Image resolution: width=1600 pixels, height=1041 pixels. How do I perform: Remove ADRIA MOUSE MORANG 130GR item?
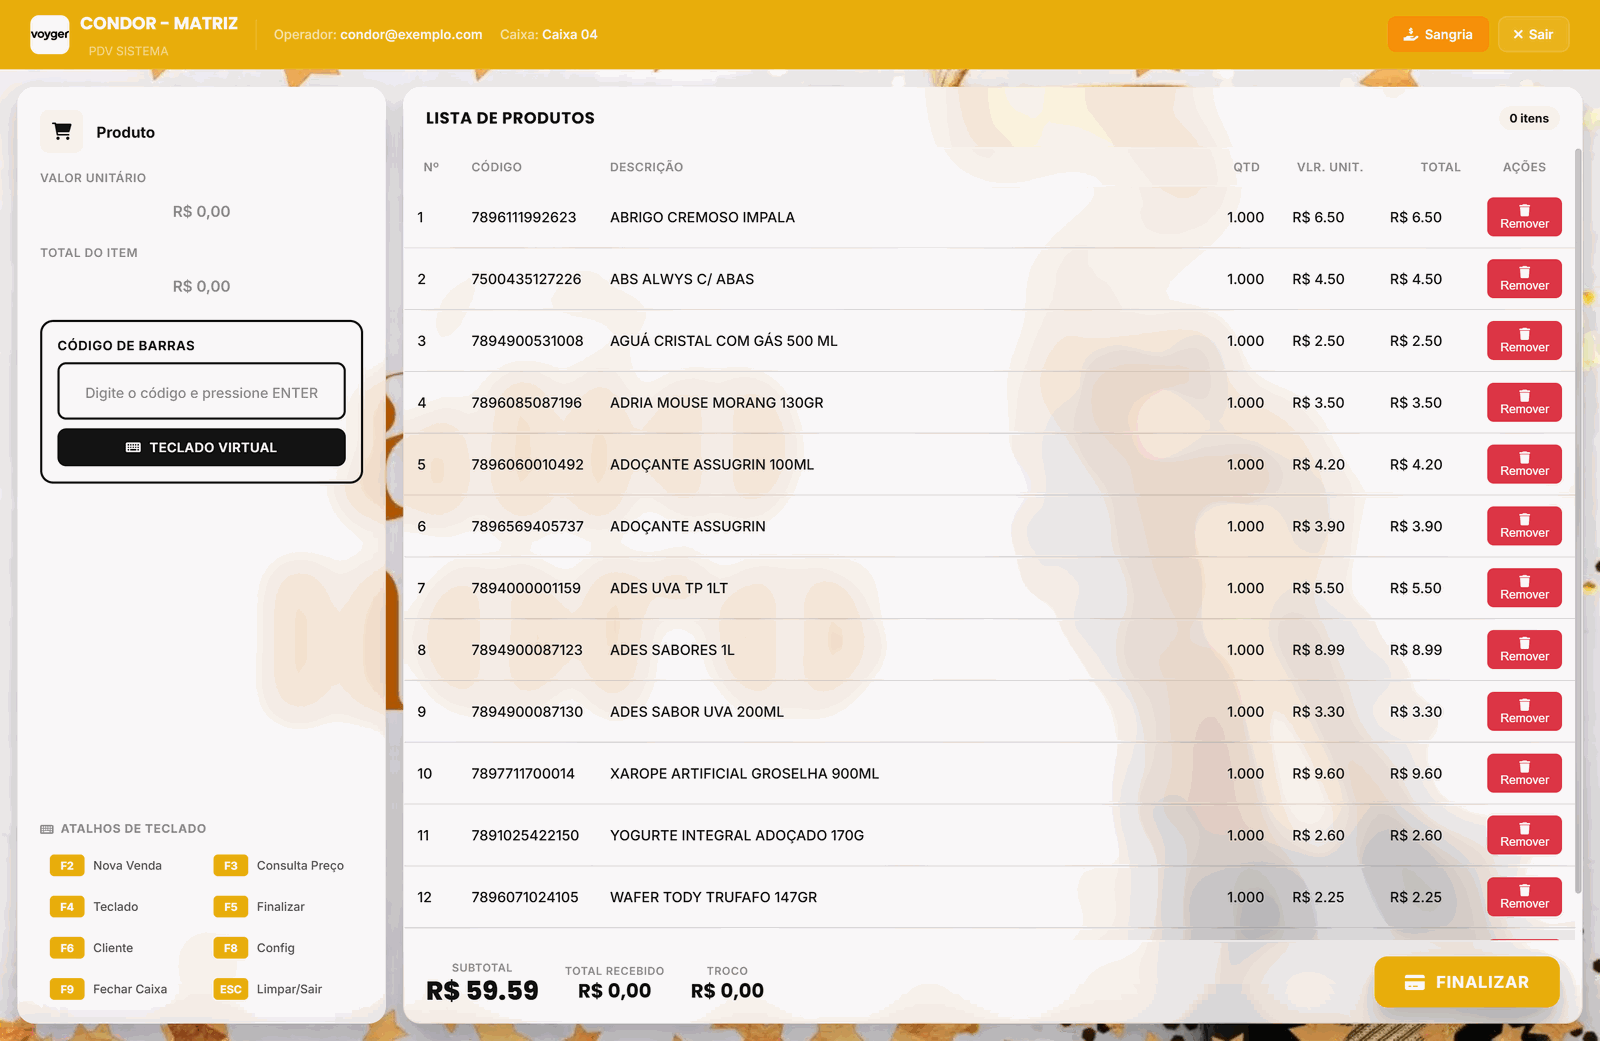(1524, 403)
